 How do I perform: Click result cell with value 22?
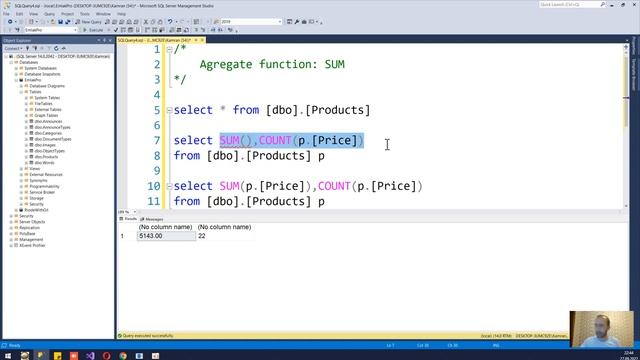[225, 236]
